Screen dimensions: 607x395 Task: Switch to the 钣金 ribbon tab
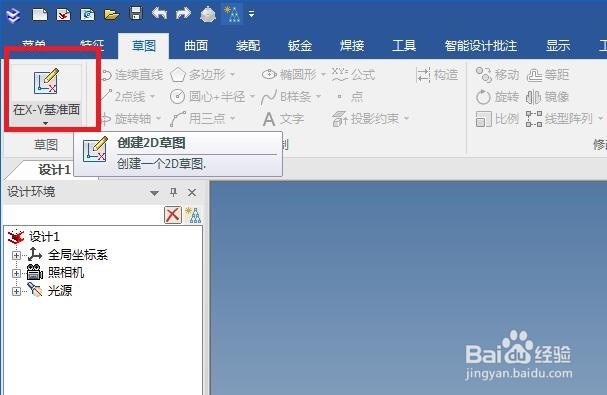point(300,46)
